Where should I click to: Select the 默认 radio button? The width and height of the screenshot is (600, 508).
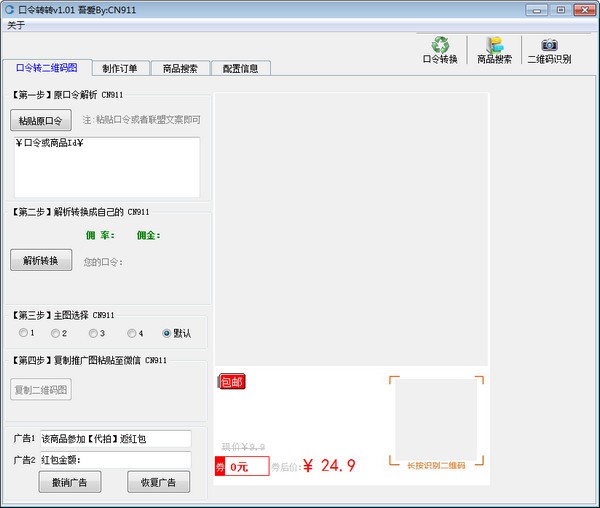(x=166, y=334)
